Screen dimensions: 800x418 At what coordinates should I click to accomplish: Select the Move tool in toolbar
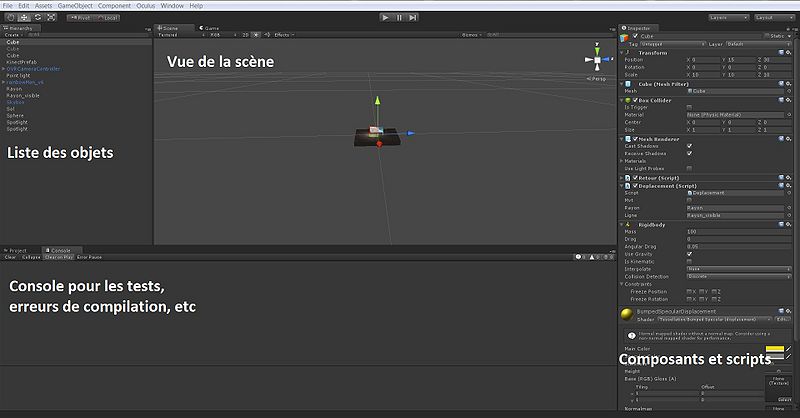[x=23, y=17]
